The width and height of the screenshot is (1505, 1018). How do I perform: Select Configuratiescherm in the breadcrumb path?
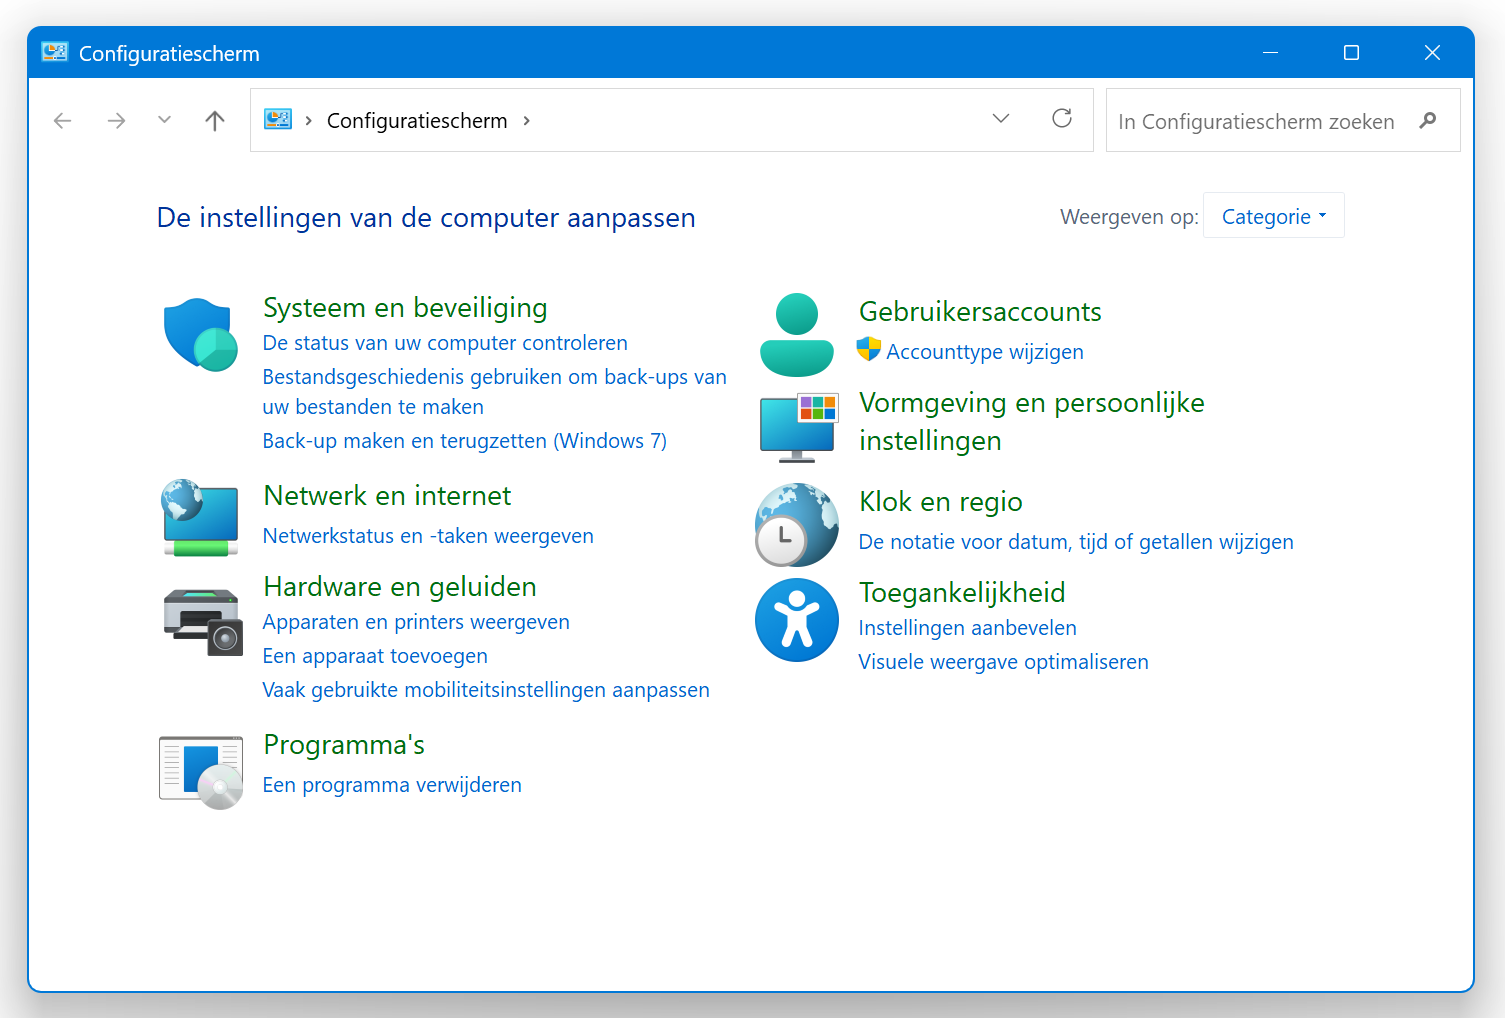pyautogui.click(x=417, y=120)
